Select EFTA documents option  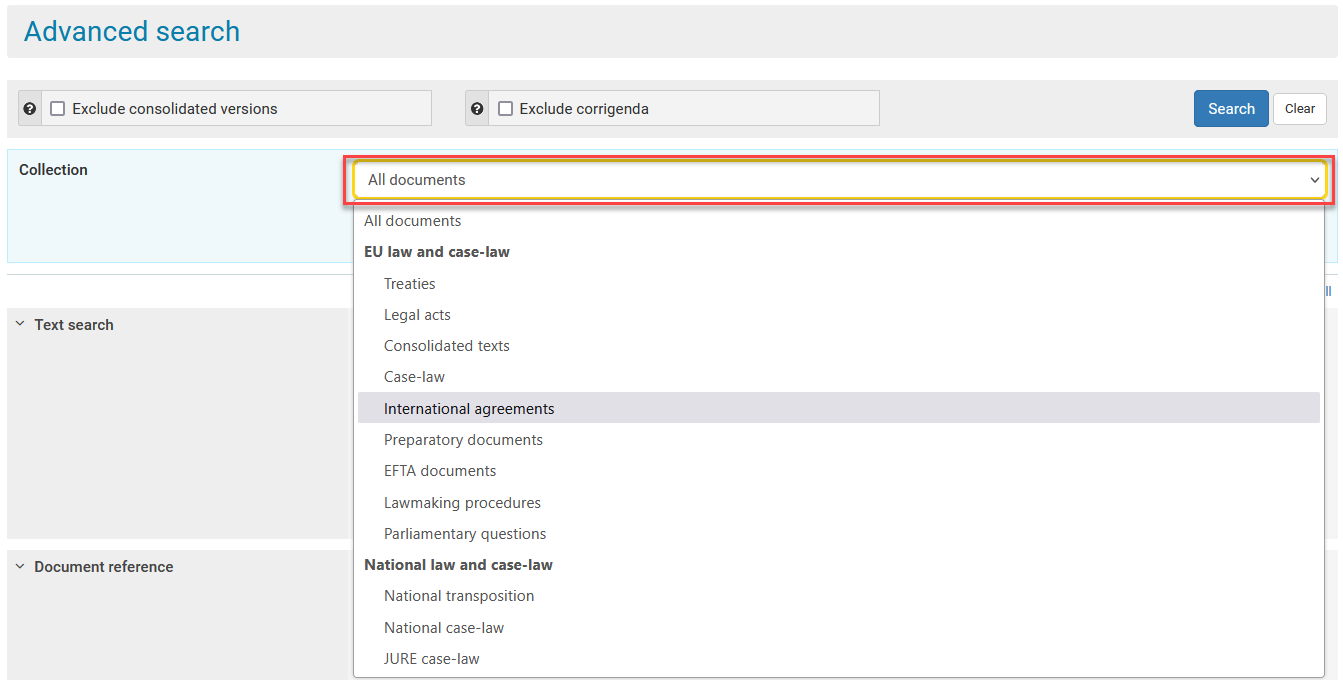pyautogui.click(x=839, y=471)
